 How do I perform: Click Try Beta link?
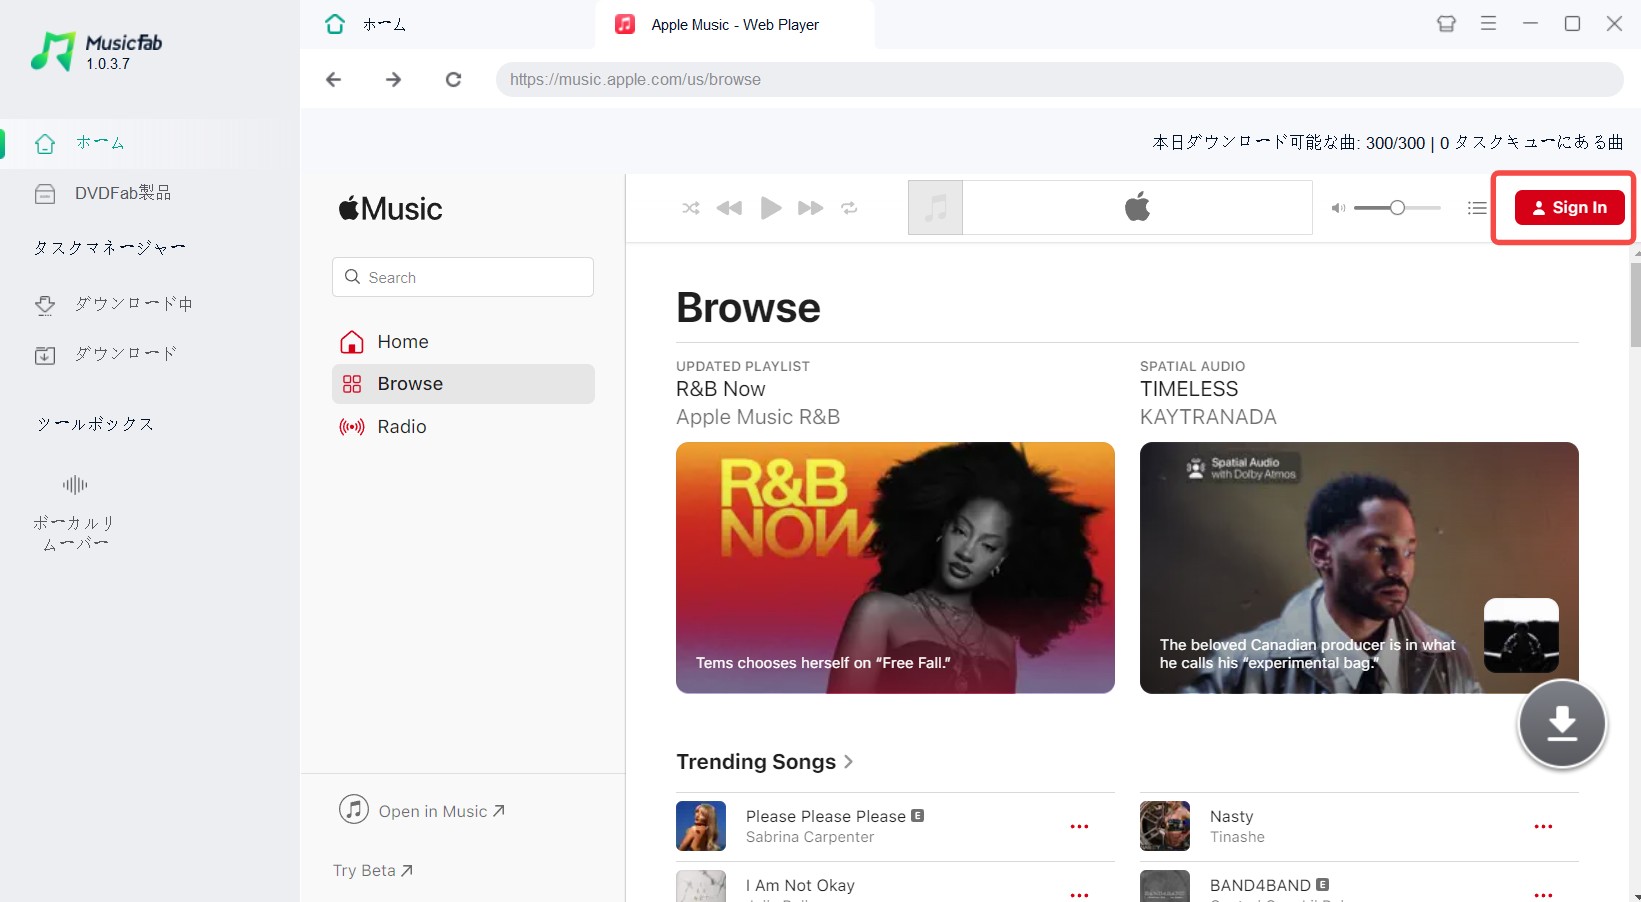click(373, 870)
